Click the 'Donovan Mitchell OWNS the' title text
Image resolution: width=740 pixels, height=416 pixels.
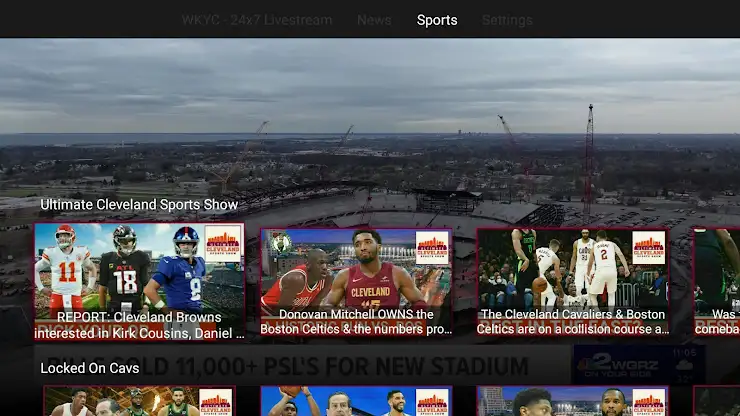356,314
